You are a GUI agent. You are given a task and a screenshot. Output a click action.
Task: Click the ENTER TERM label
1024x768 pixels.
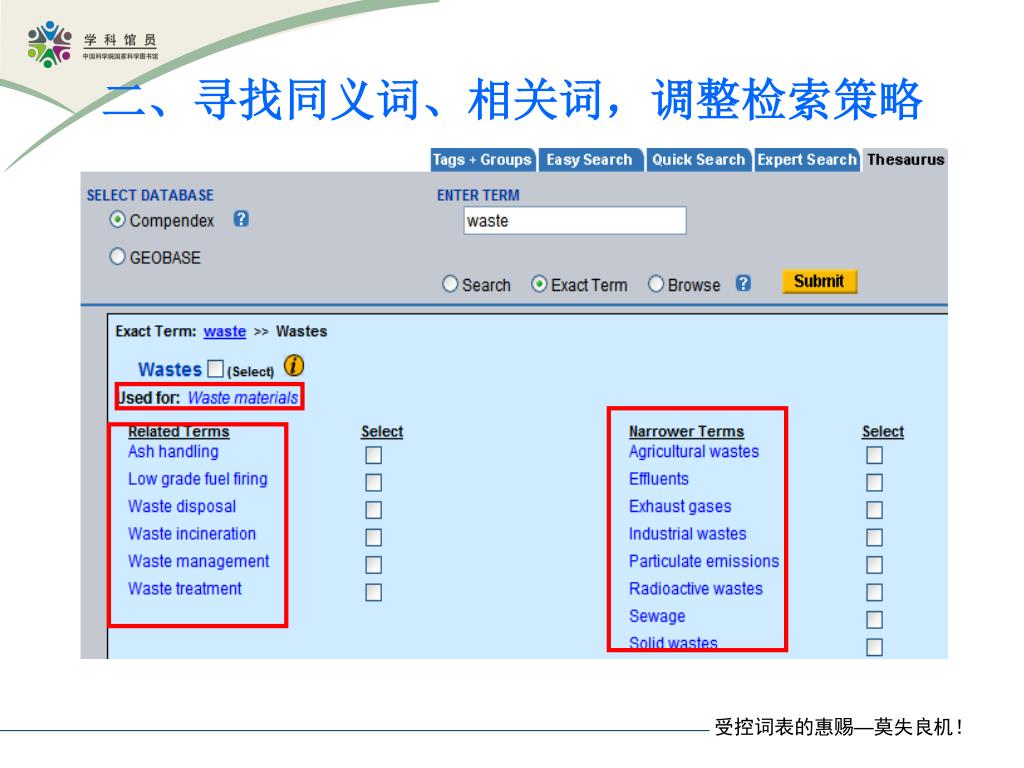[478, 195]
